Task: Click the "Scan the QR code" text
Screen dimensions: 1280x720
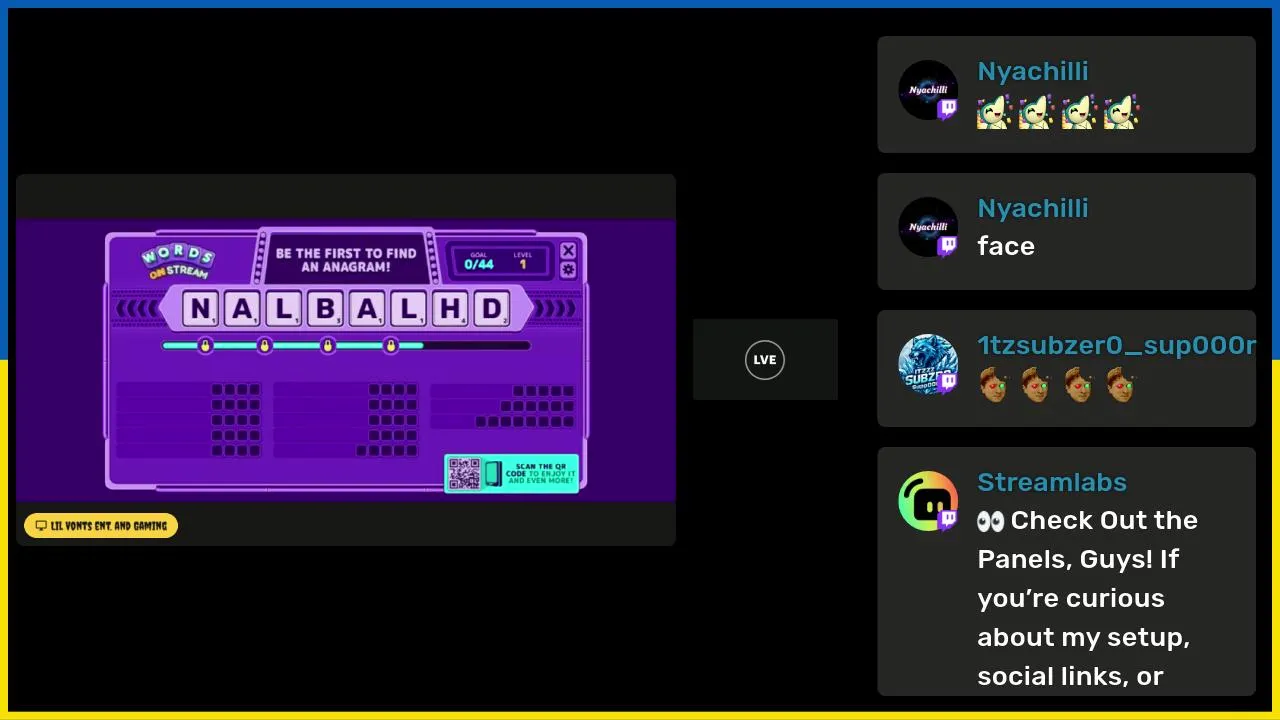Action: click(540, 474)
